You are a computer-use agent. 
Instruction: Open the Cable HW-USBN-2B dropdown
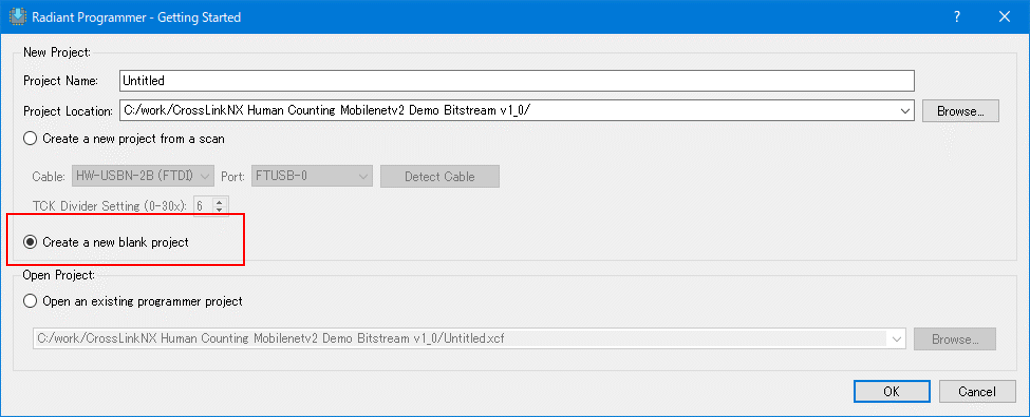click(x=144, y=176)
